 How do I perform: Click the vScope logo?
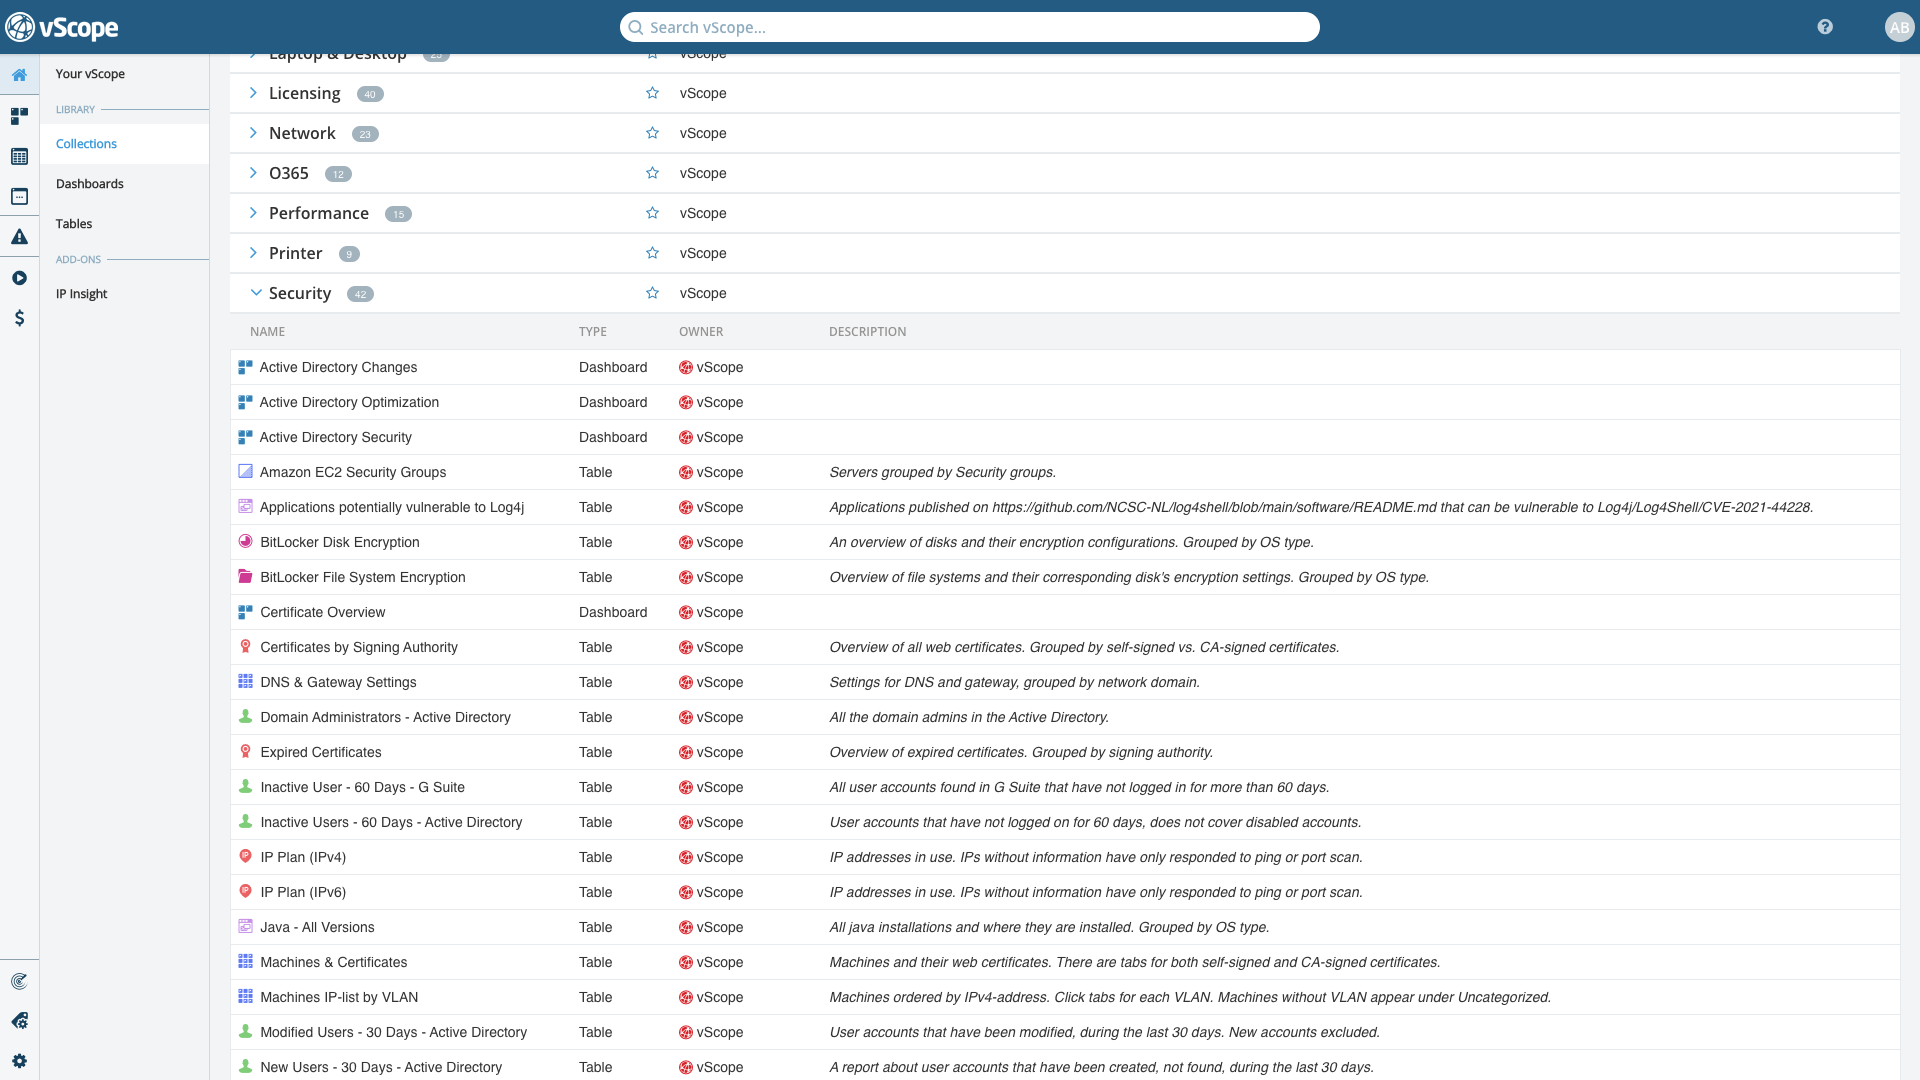(62, 27)
